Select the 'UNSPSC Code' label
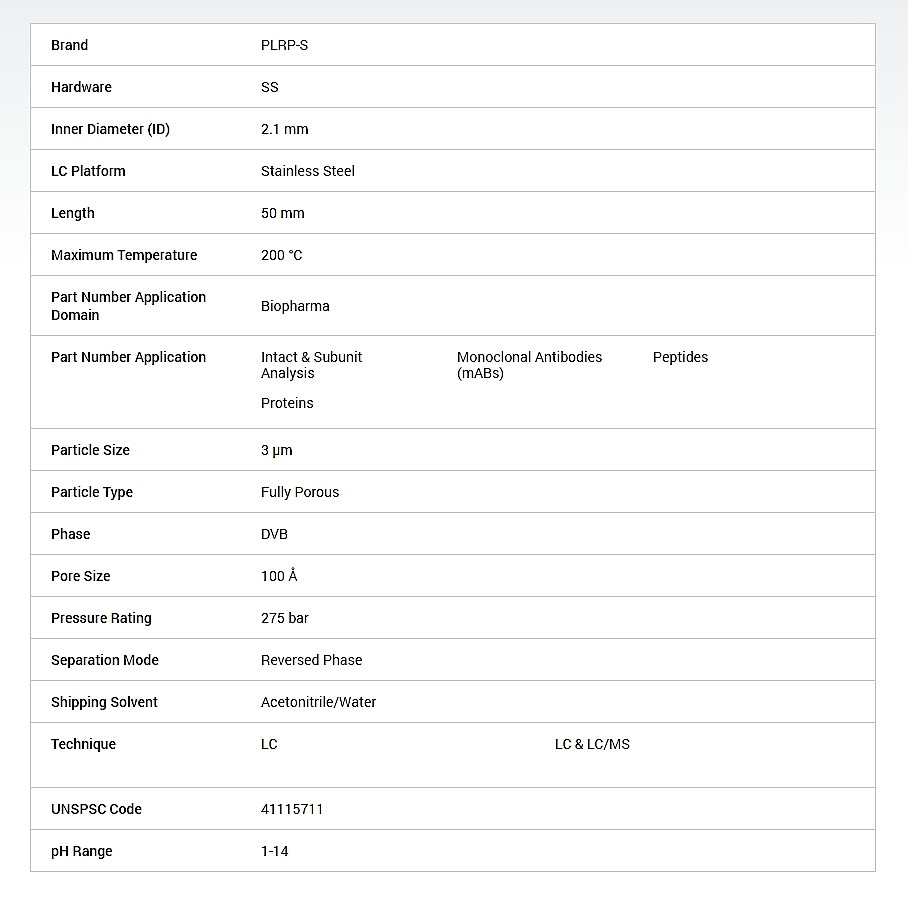 pyautogui.click(x=96, y=809)
